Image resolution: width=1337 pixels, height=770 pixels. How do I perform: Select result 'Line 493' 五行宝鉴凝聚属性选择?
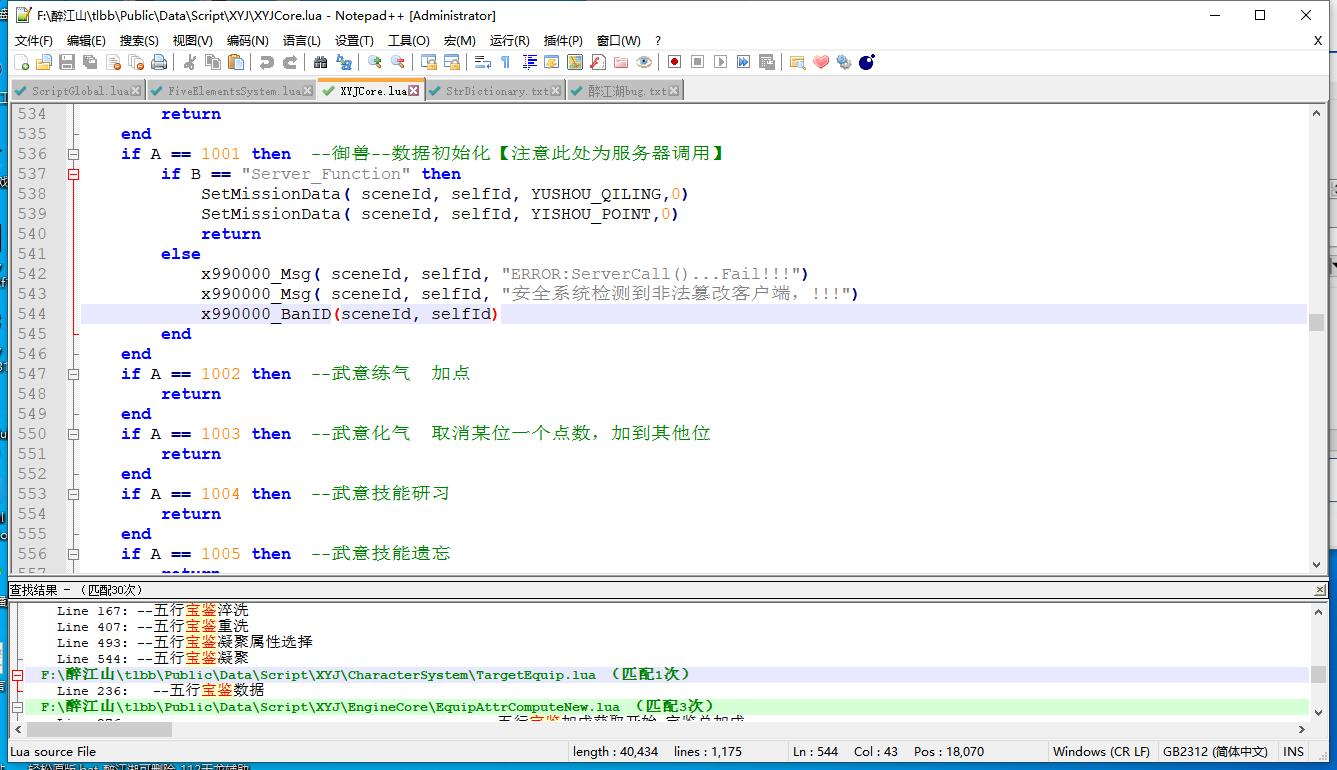point(184,642)
